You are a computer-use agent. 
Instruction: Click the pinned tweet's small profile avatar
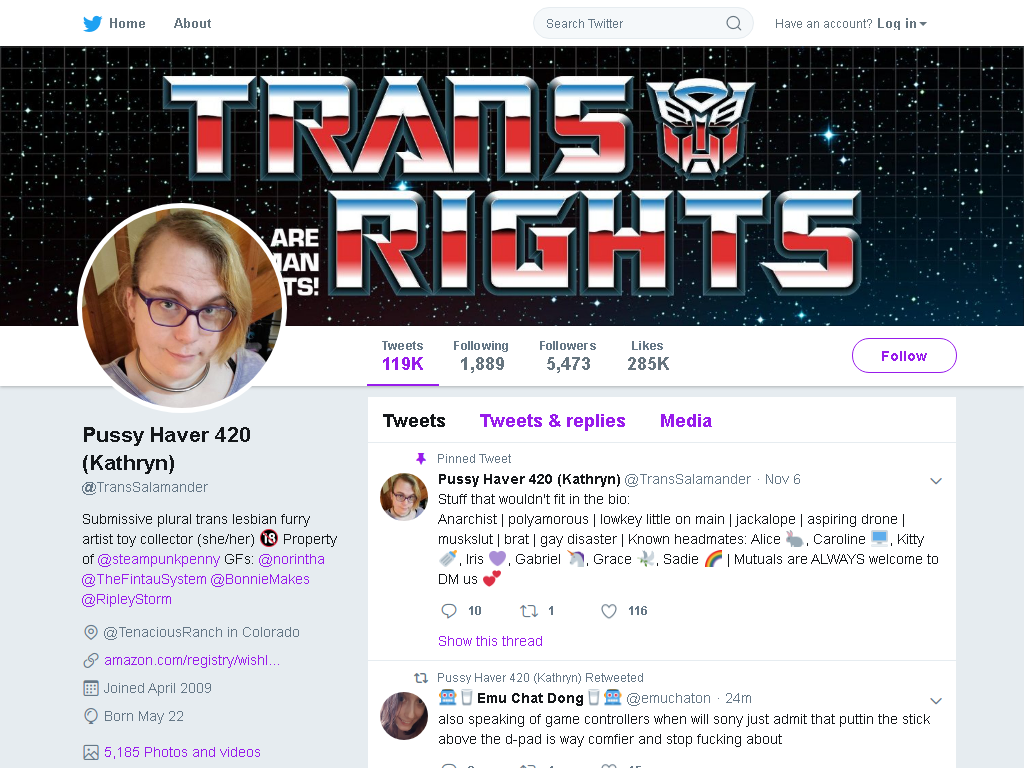pyautogui.click(x=404, y=496)
